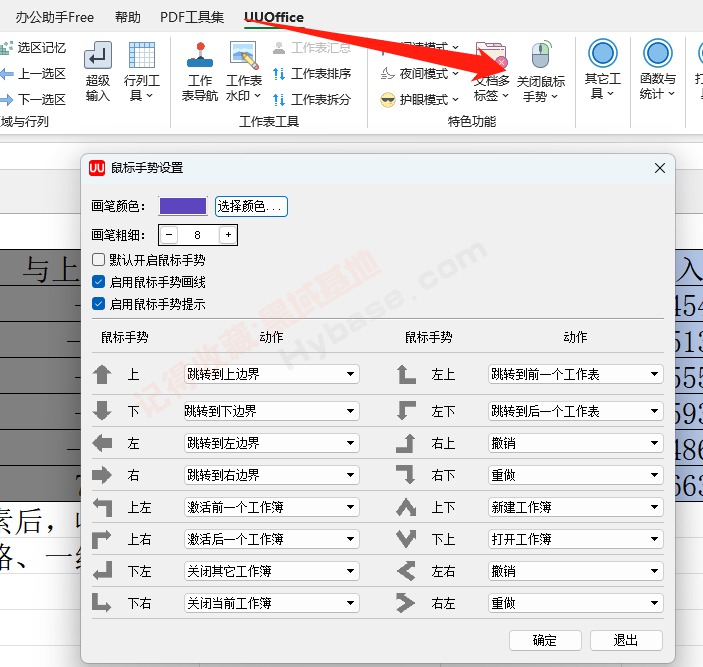Click the down arrow gesture icon for 下
The width and height of the screenshot is (703, 667).
pos(102,411)
